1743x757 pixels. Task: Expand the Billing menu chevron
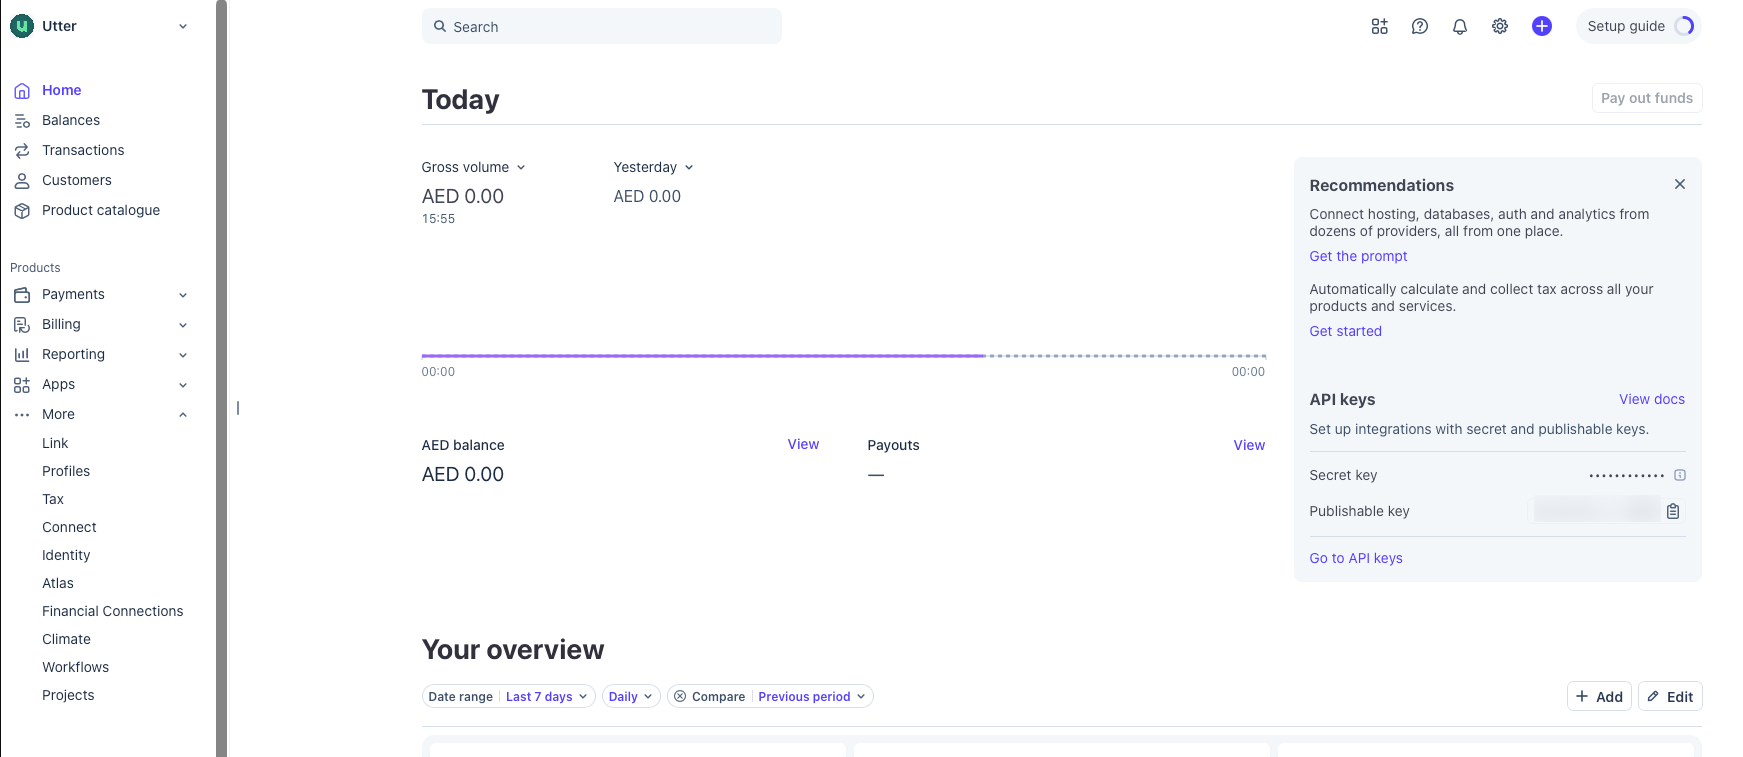click(183, 325)
